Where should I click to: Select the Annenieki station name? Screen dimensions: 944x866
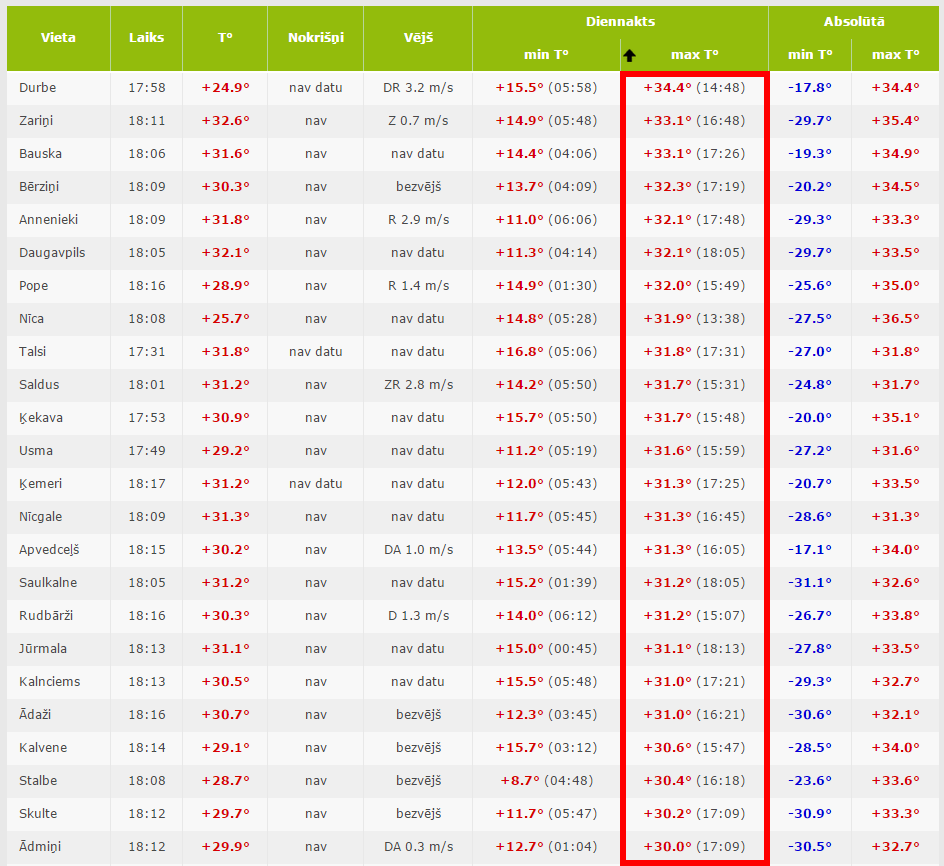coord(49,219)
